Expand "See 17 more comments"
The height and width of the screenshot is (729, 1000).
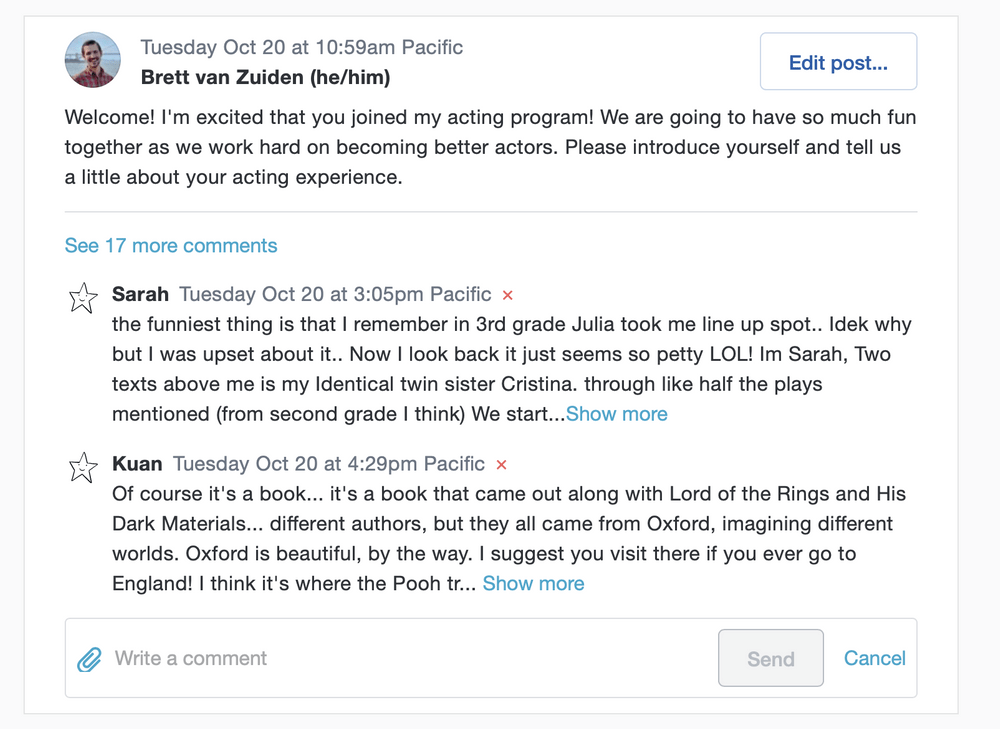(171, 246)
